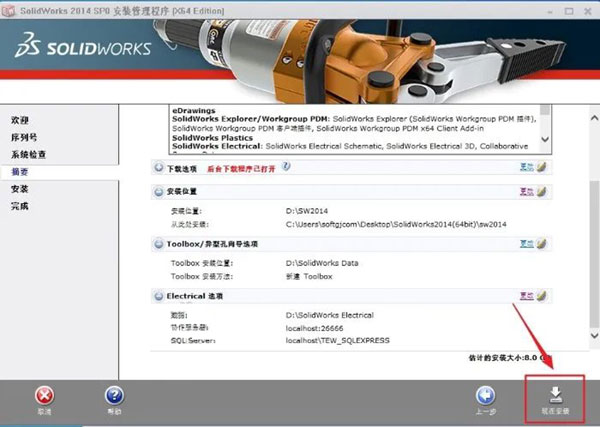This screenshot has height=427, width=600.
Task: Close the installer window
Action: [588, 11]
